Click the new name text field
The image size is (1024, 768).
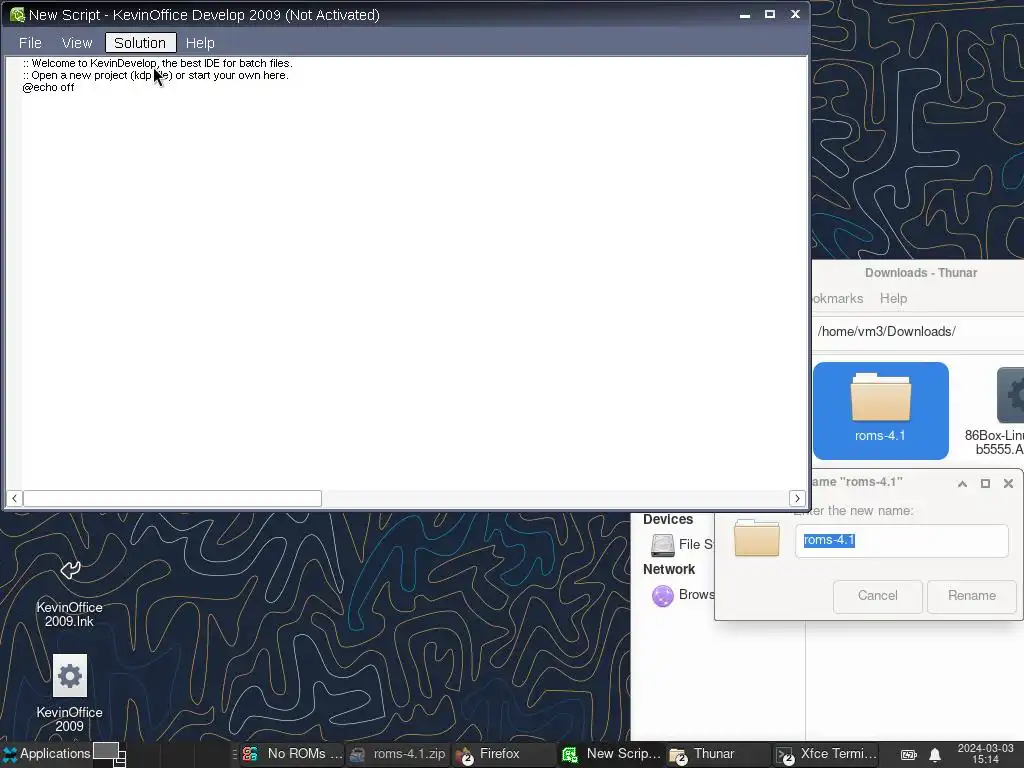click(901, 540)
